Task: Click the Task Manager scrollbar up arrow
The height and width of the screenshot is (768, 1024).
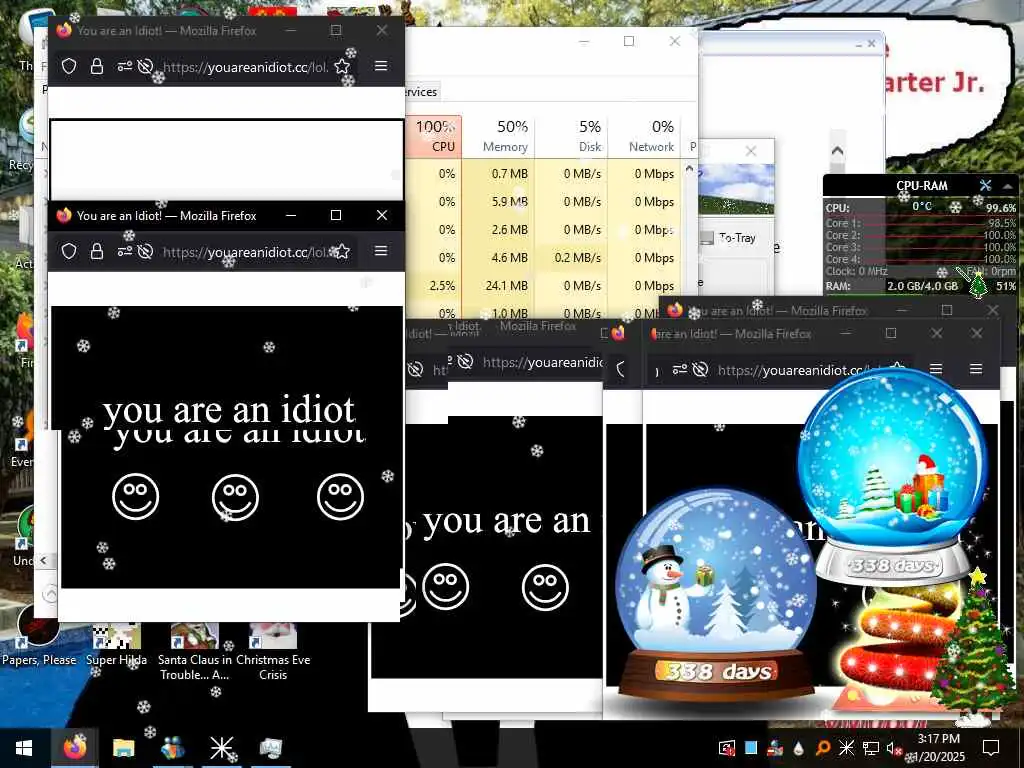Action: [x=690, y=168]
